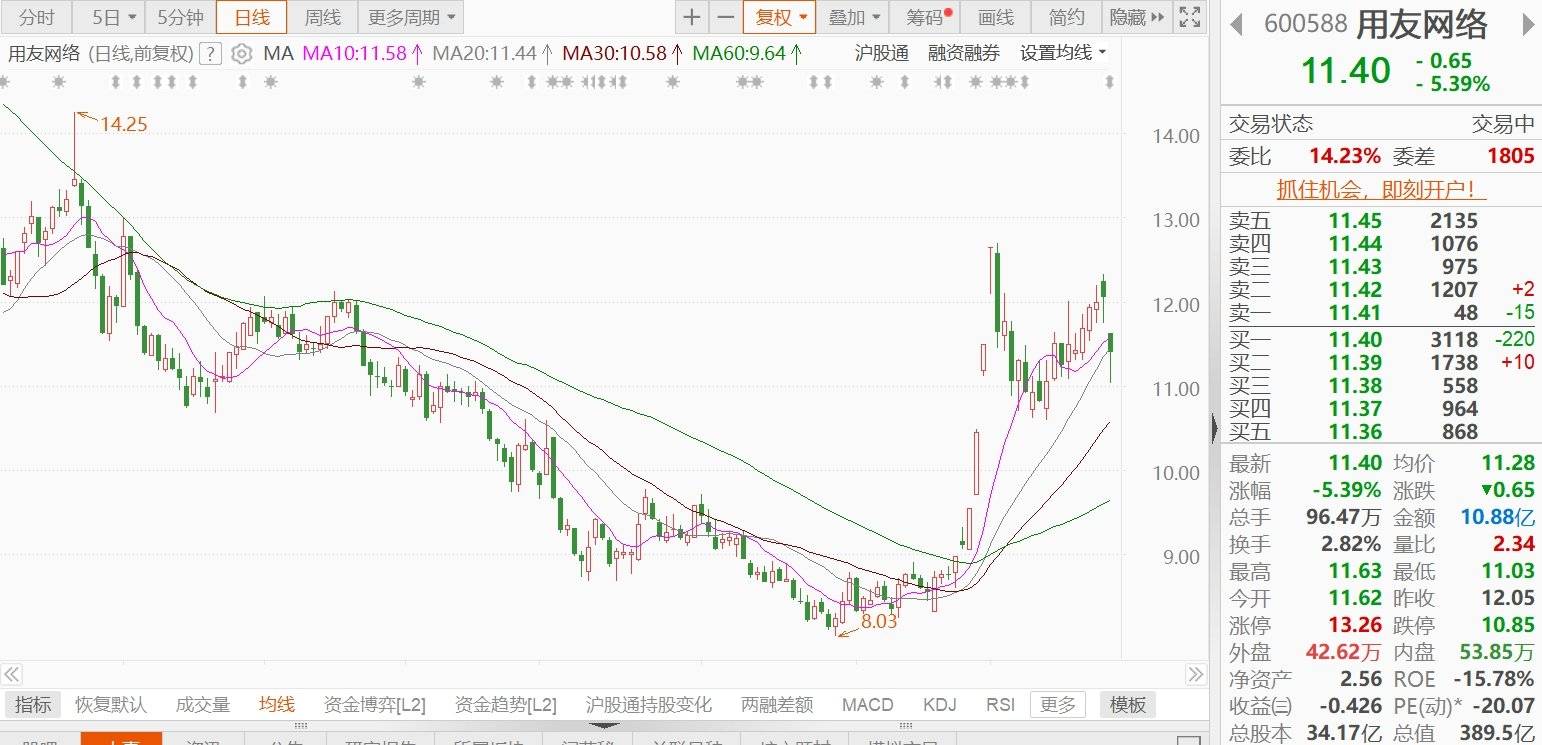Click 买五 bid price 11.36

(x=1355, y=432)
